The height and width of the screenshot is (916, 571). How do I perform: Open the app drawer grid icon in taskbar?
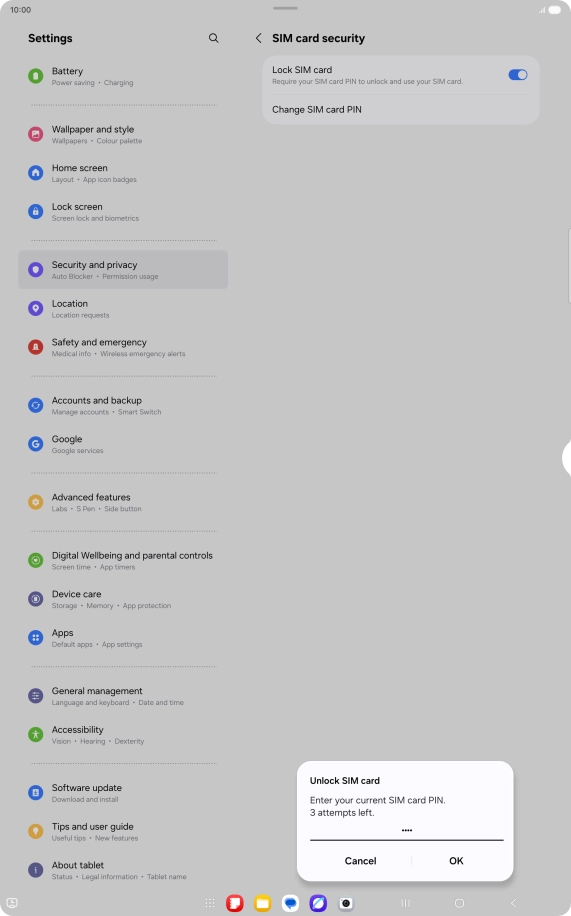point(210,903)
